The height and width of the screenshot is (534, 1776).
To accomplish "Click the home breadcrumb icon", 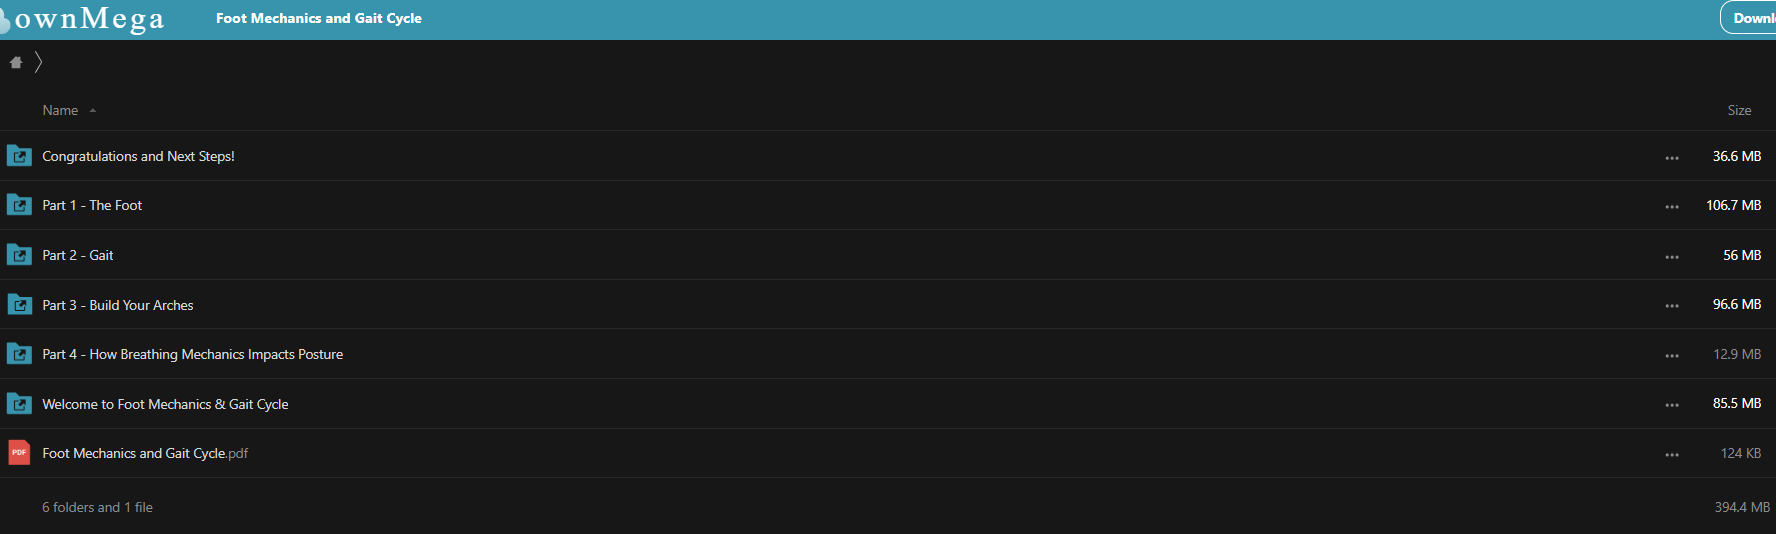I will tap(16, 62).
